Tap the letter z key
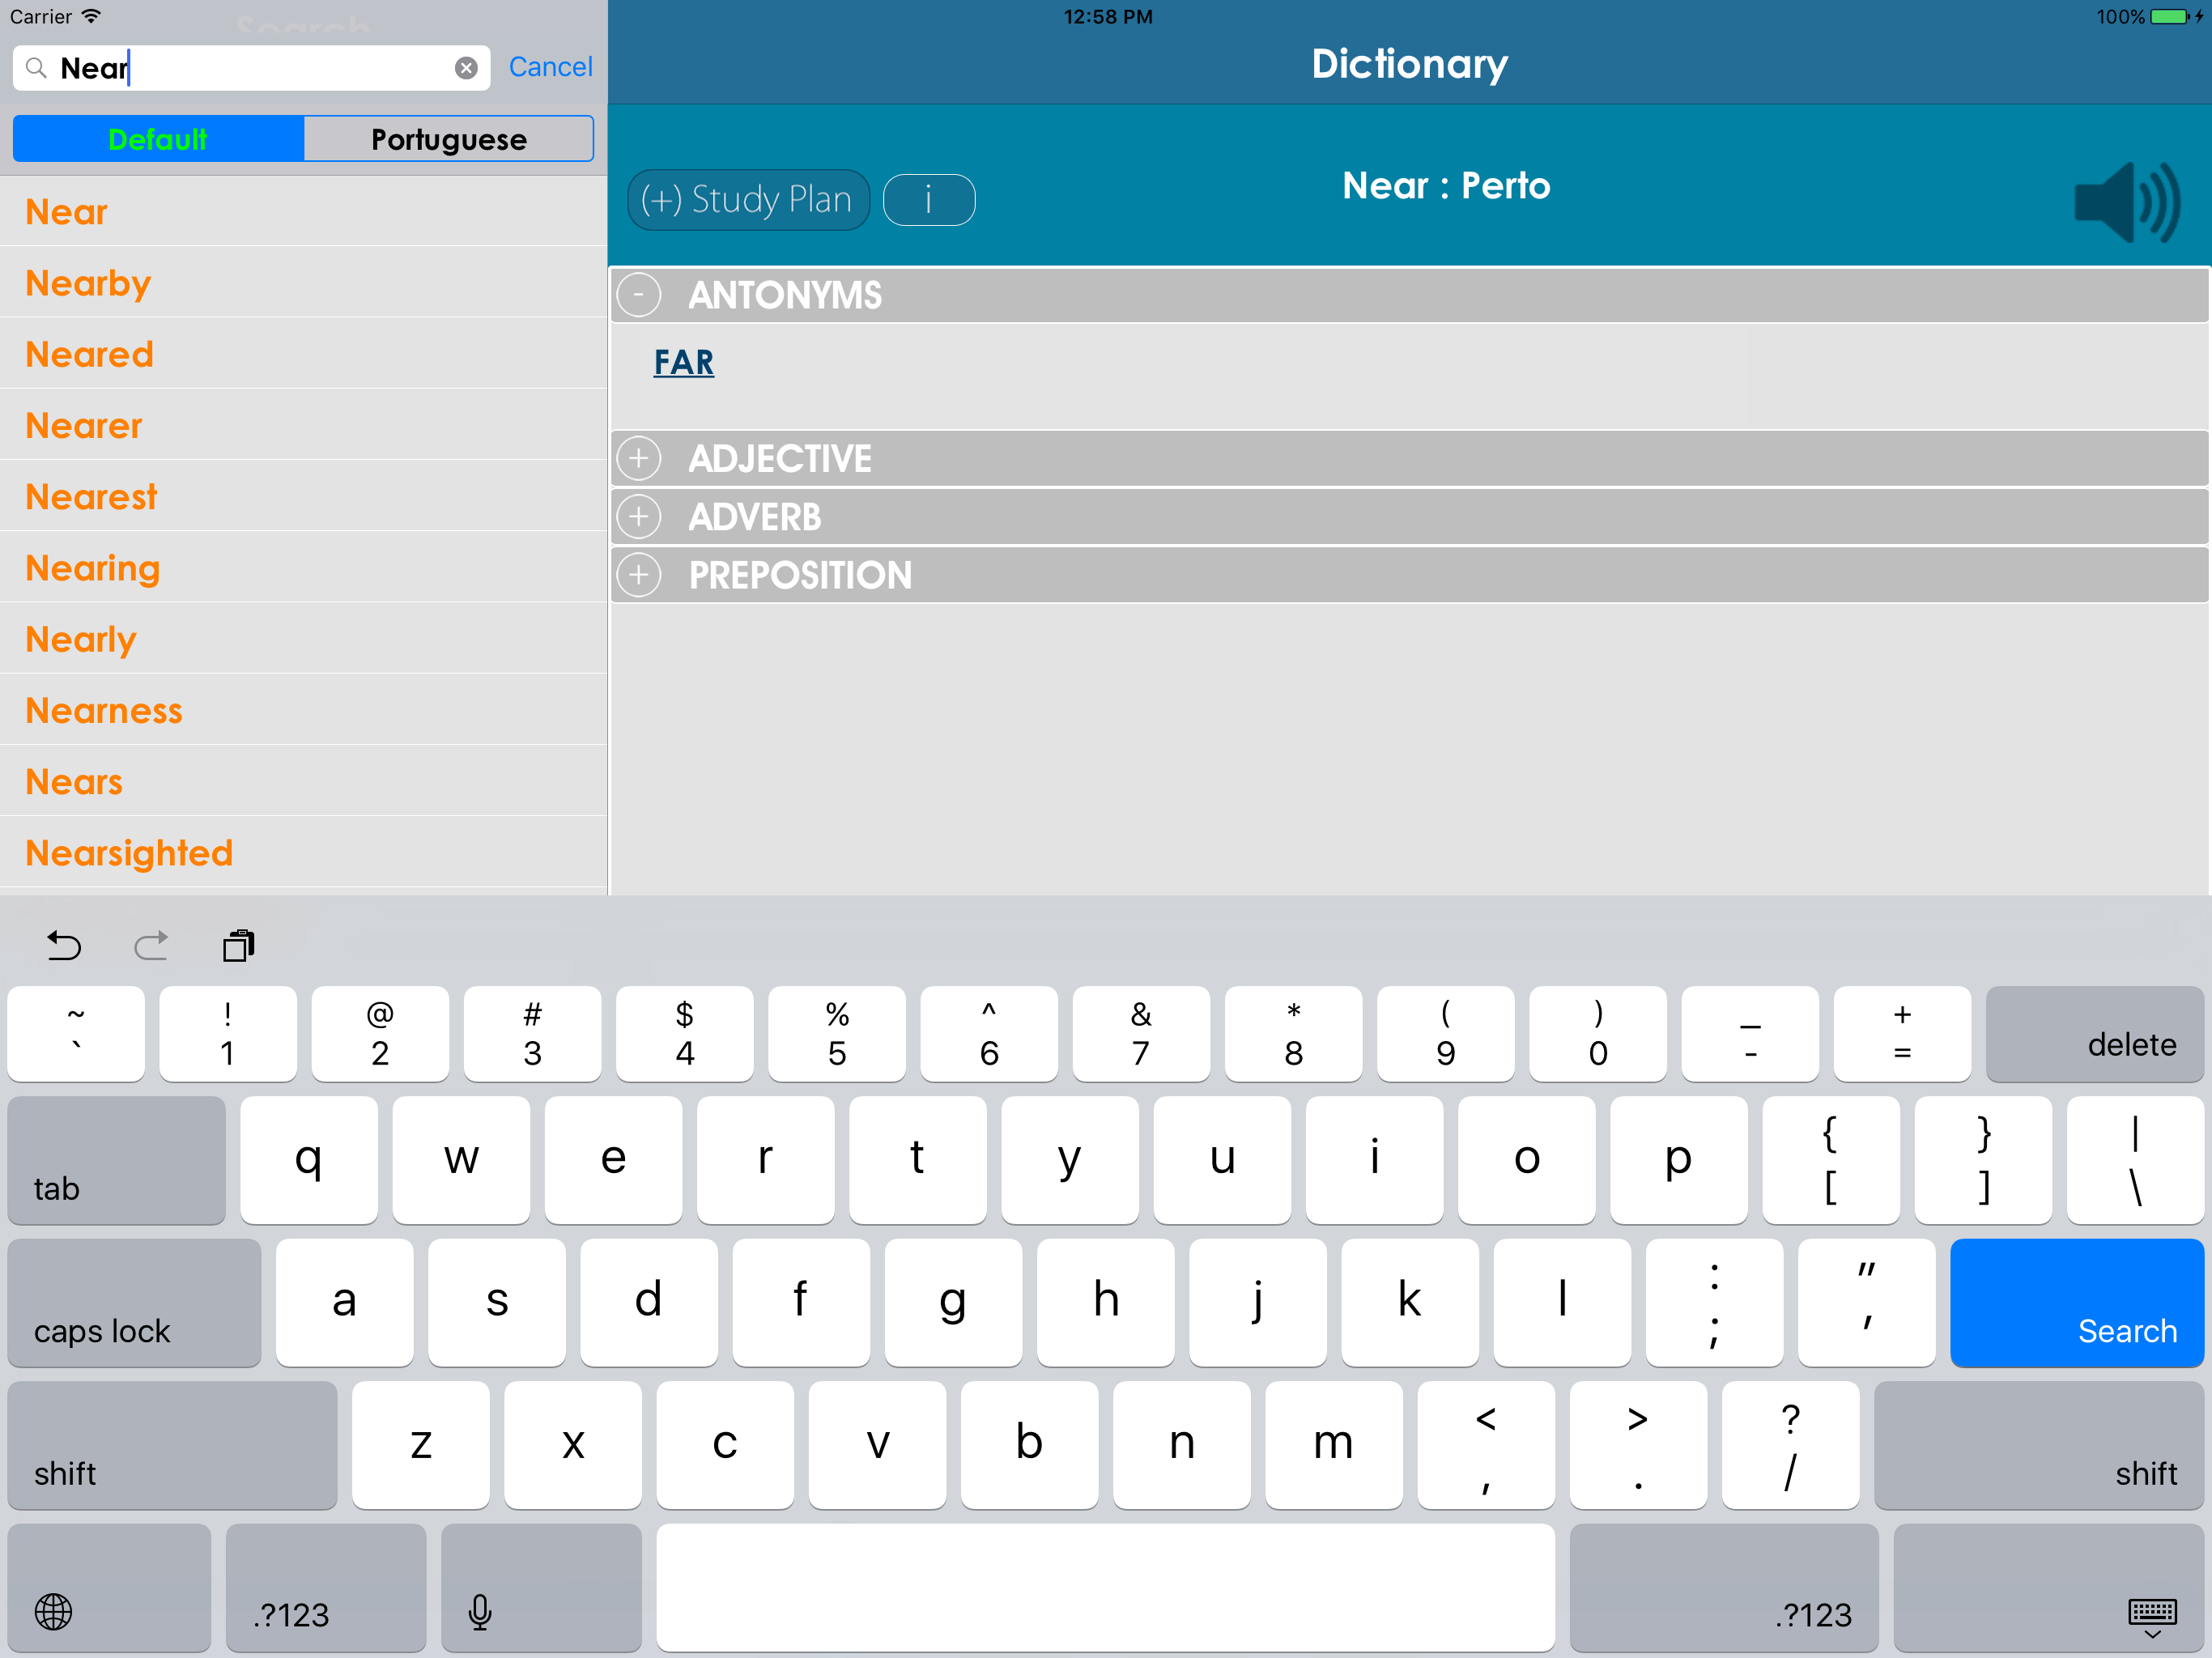The width and height of the screenshot is (2212, 1658). click(421, 1445)
